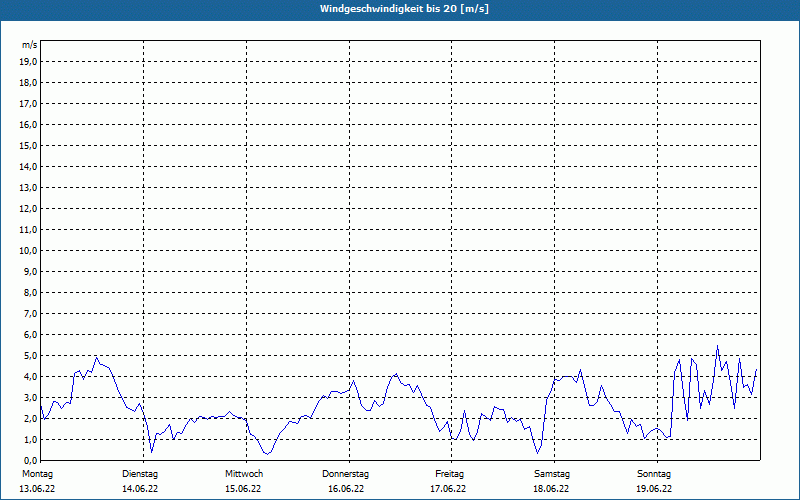
Task: Select the 16,0 axis label
Action: 28,124
